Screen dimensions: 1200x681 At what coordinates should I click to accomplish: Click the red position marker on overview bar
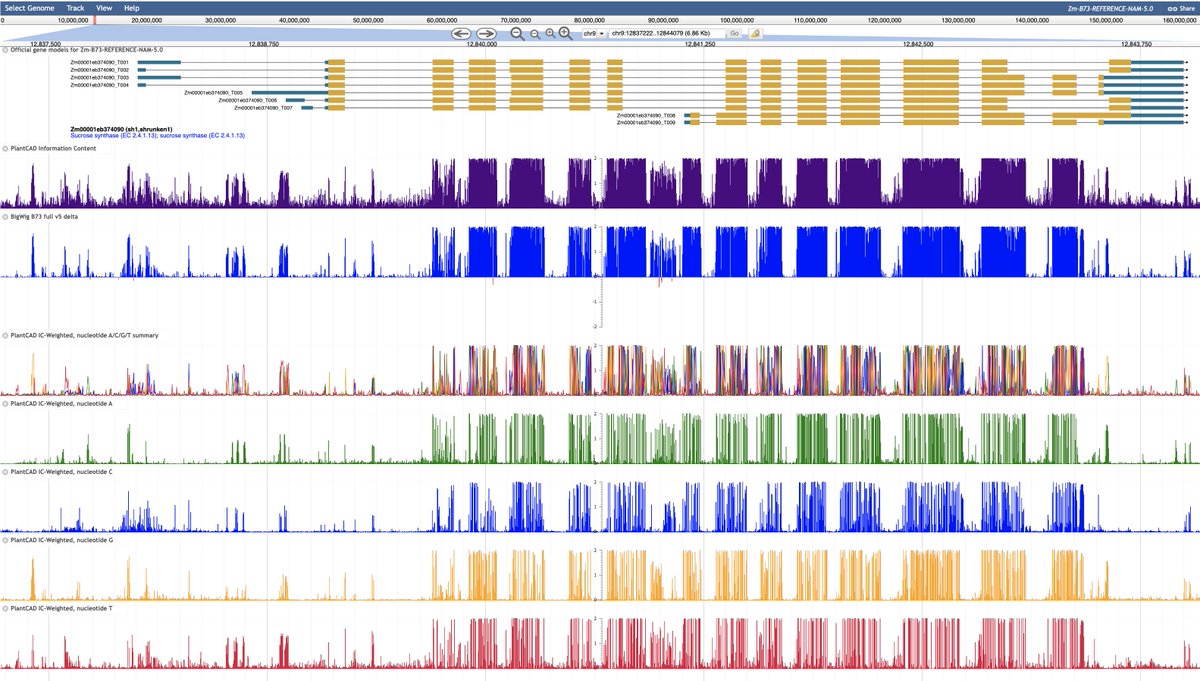coord(95,20)
